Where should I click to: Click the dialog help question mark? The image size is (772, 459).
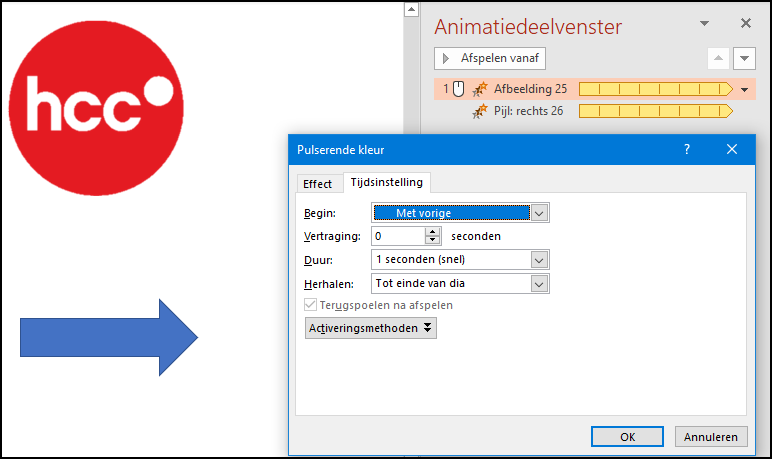click(687, 149)
